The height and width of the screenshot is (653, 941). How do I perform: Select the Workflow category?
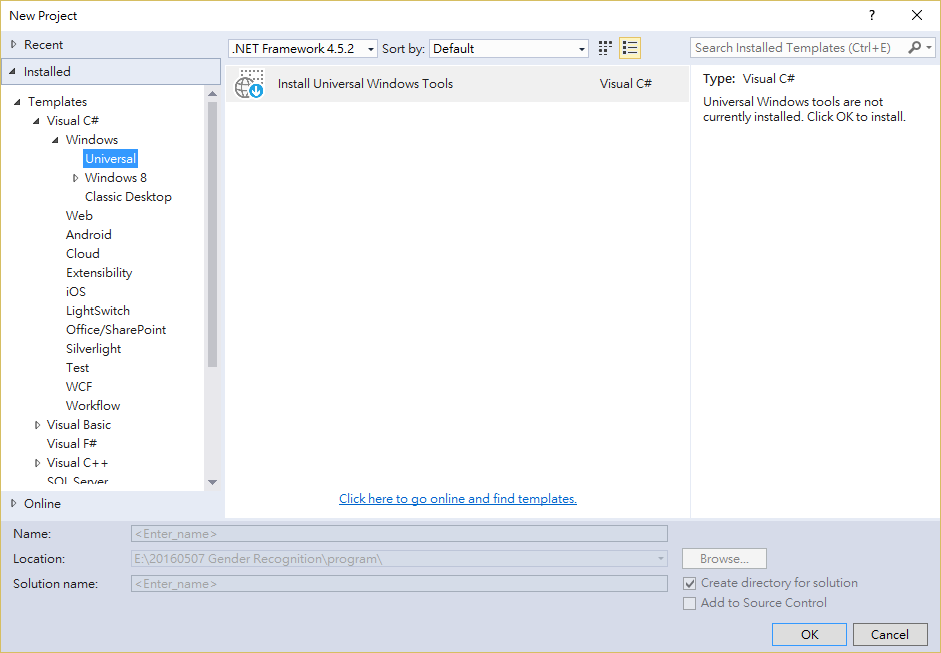click(x=93, y=406)
